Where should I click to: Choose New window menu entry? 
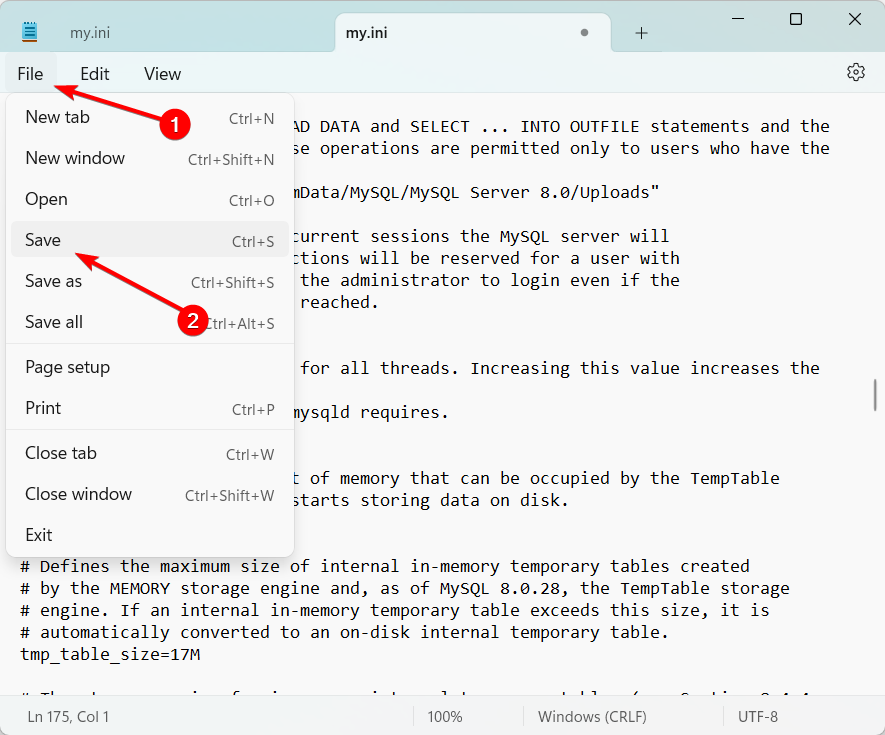coord(150,159)
